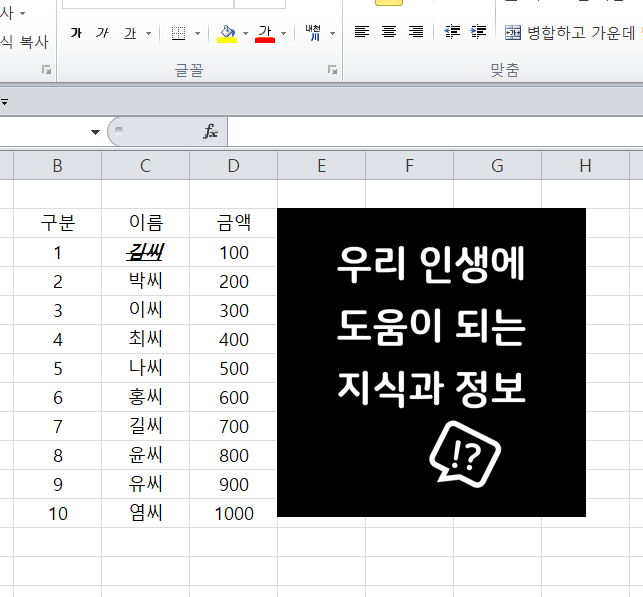Click format painter (서식 복사) button
643x597 pixels.
pos(24,41)
